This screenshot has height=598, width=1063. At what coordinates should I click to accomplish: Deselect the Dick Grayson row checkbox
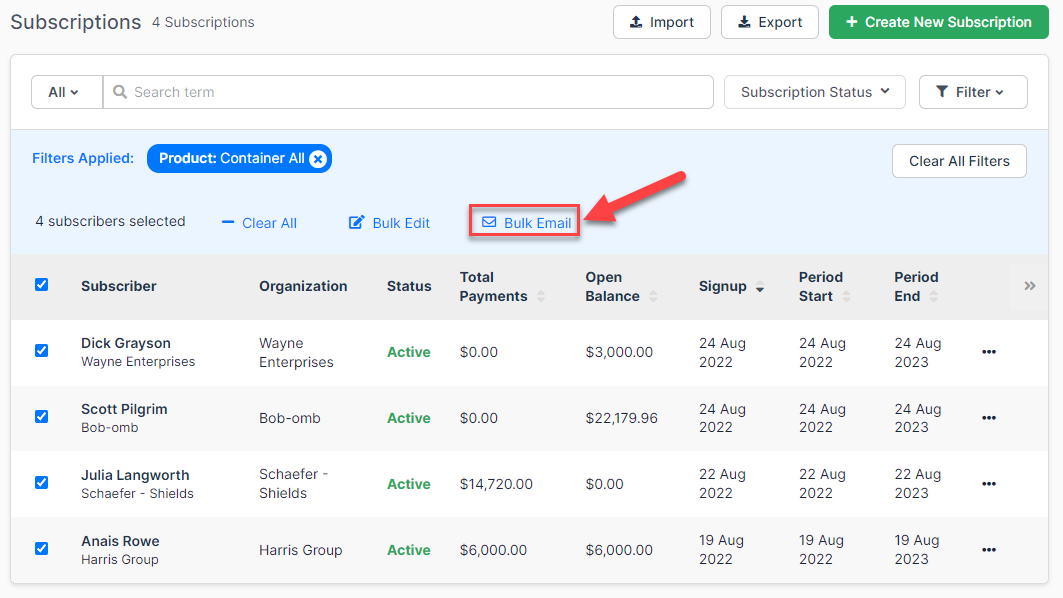[x=41, y=351]
